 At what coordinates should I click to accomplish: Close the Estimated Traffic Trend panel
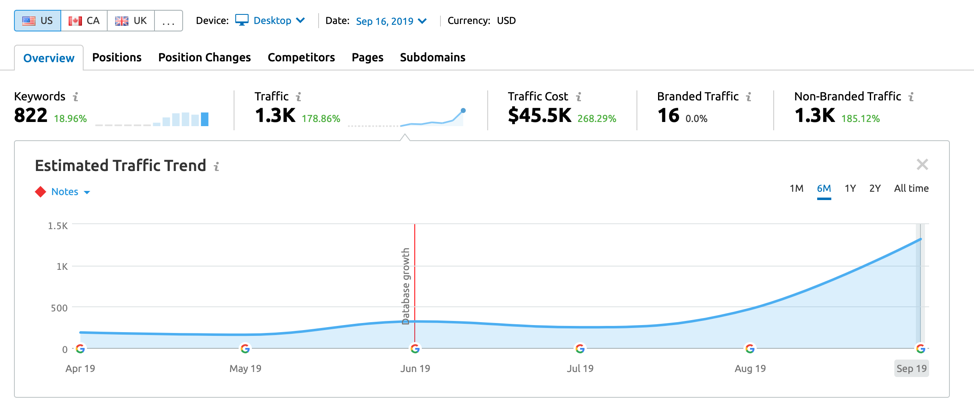[922, 165]
